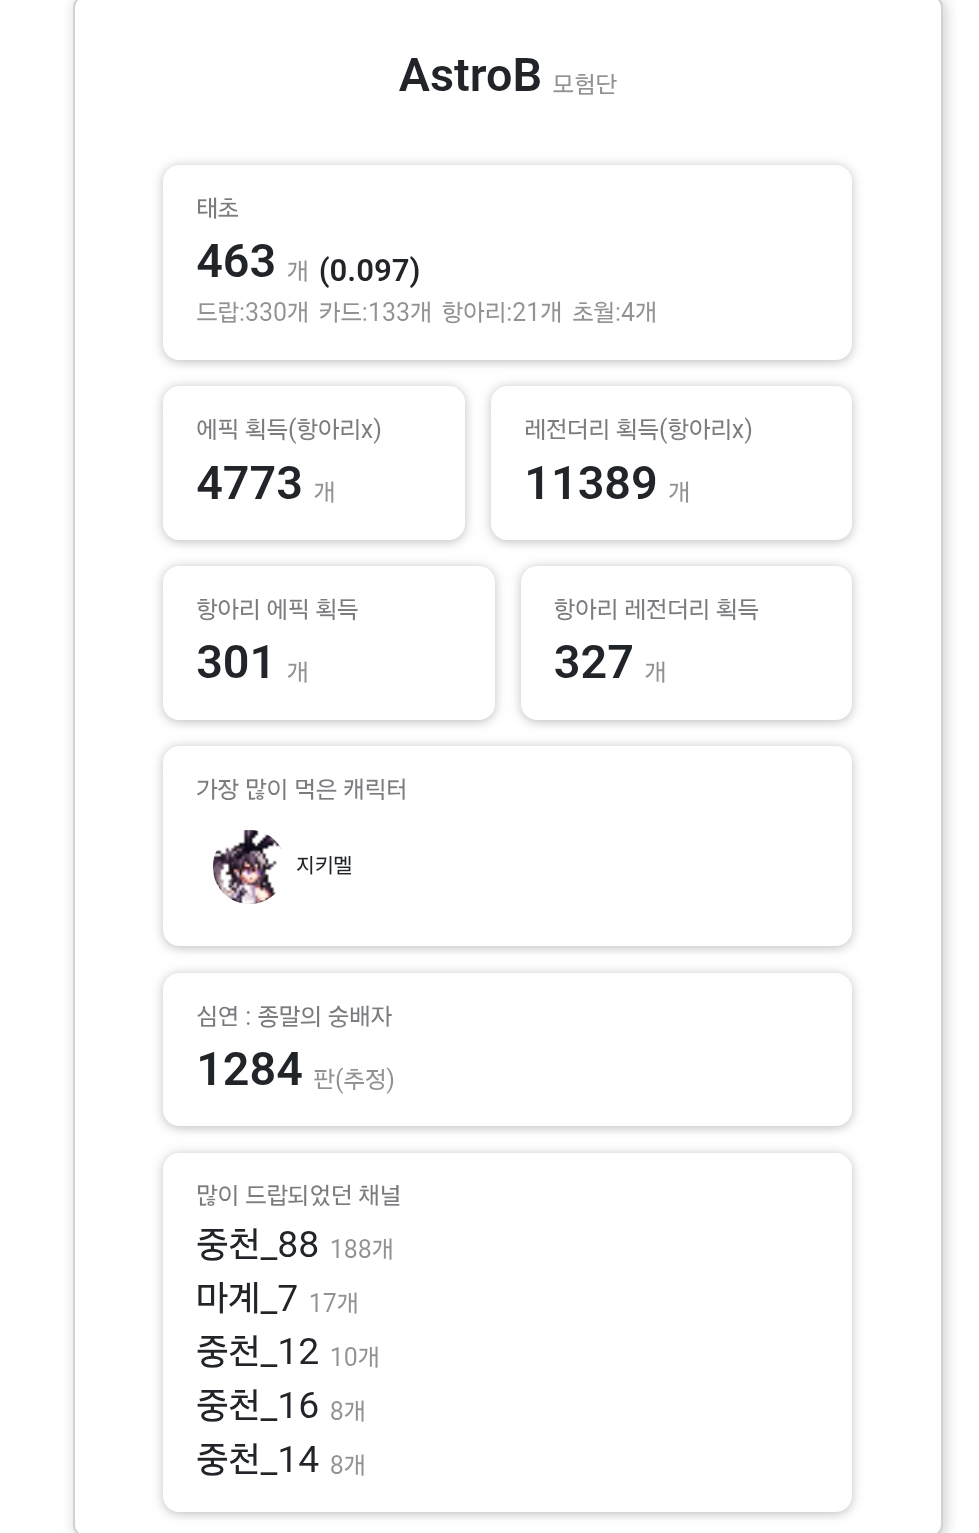Click the (0.097) ratio text
This screenshot has width=979, height=1533.
pyautogui.click(x=369, y=270)
